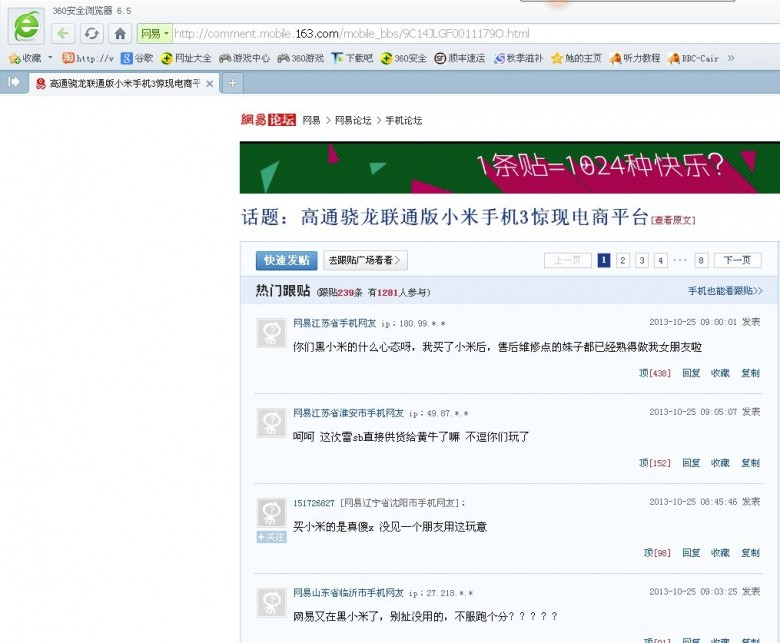Open the 查看原文 link
This screenshot has height=643, width=780.
(x=674, y=220)
